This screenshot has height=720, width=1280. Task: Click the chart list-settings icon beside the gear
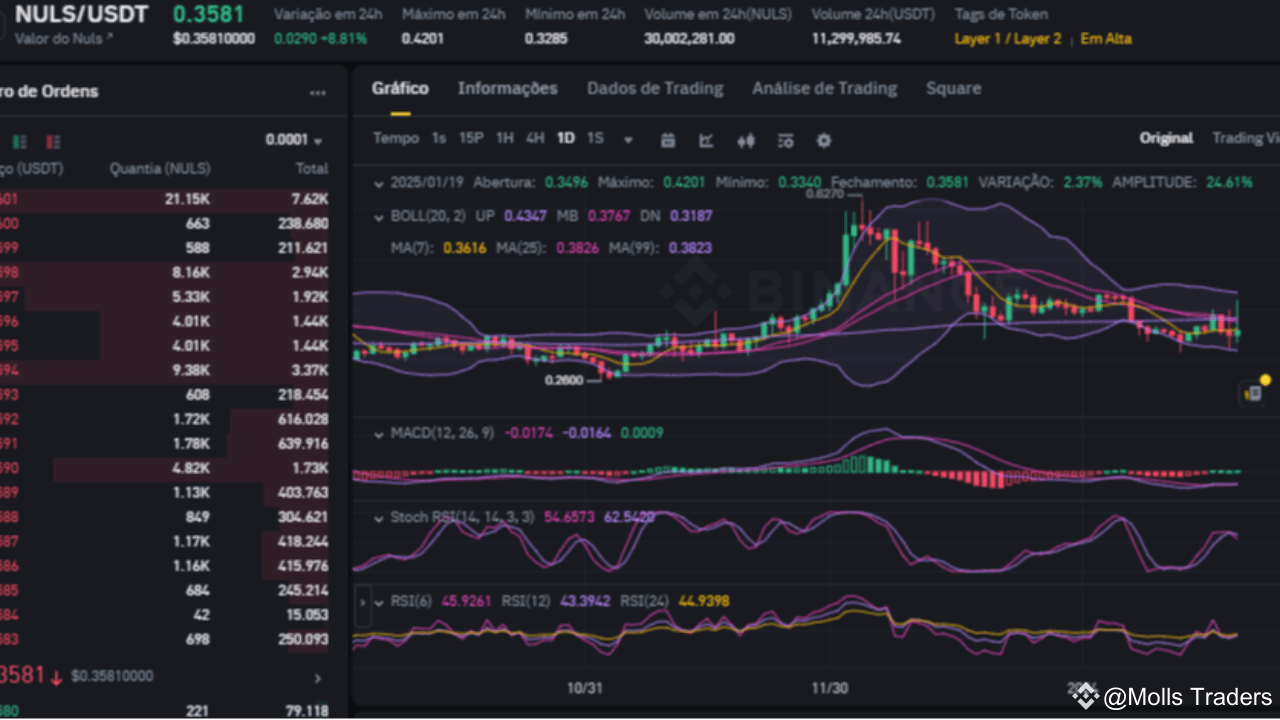coord(785,140)
